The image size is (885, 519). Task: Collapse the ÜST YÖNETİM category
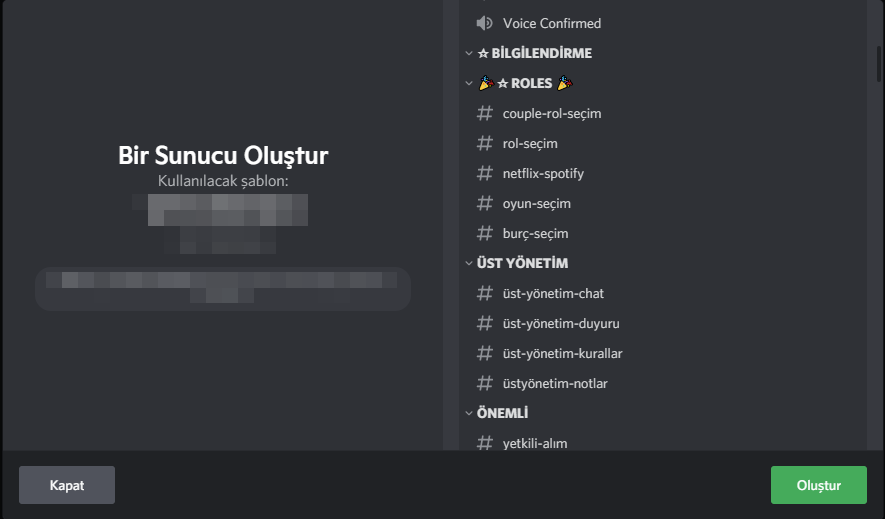(x=469, y=263)
